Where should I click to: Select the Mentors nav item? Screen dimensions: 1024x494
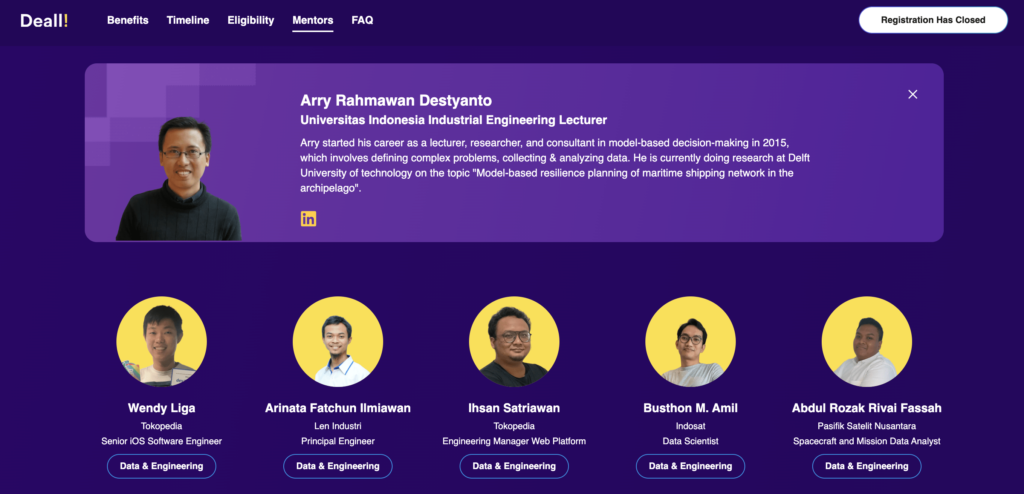313,20
